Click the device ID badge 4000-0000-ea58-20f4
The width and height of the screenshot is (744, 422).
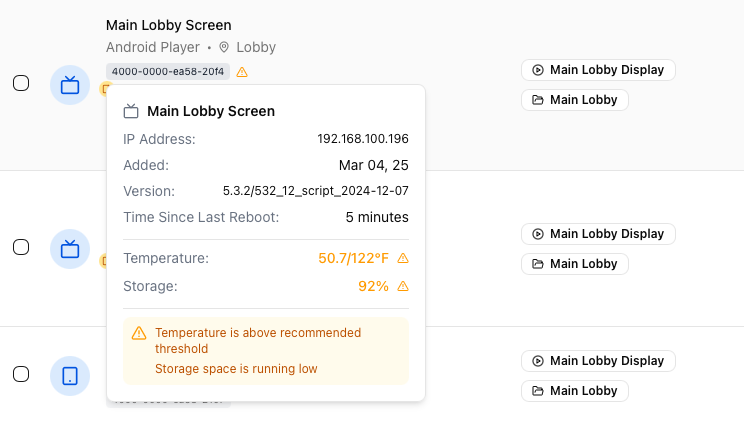pyautogui.click(x=168, y=72)
